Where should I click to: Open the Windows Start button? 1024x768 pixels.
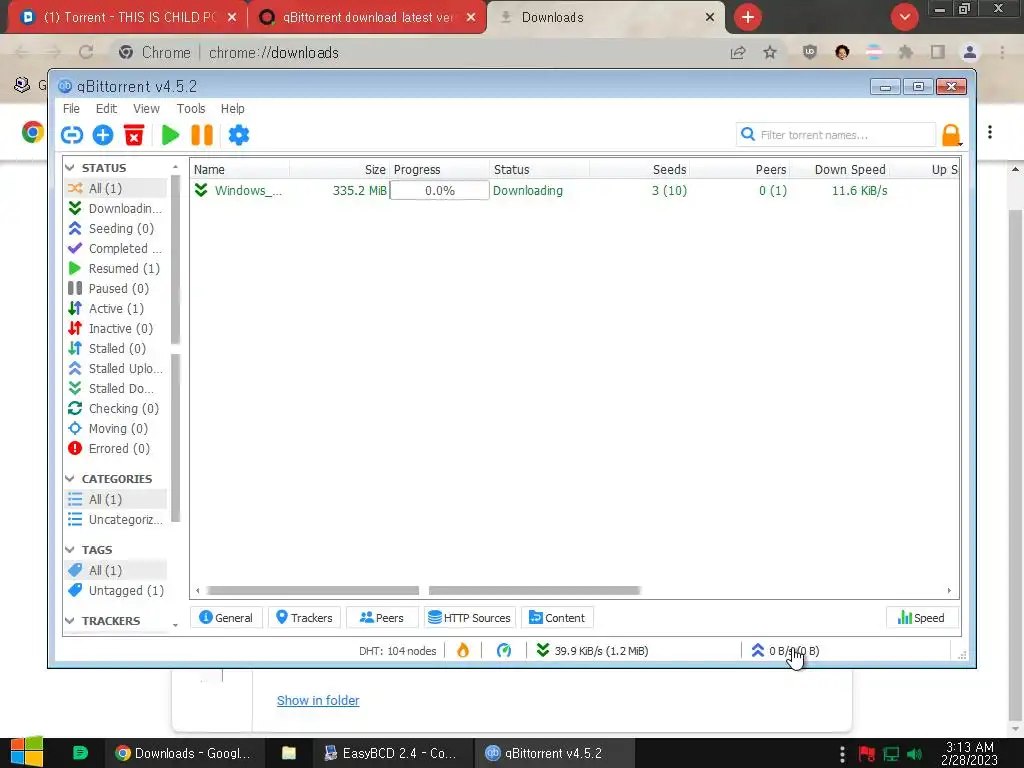coord(27,752)
